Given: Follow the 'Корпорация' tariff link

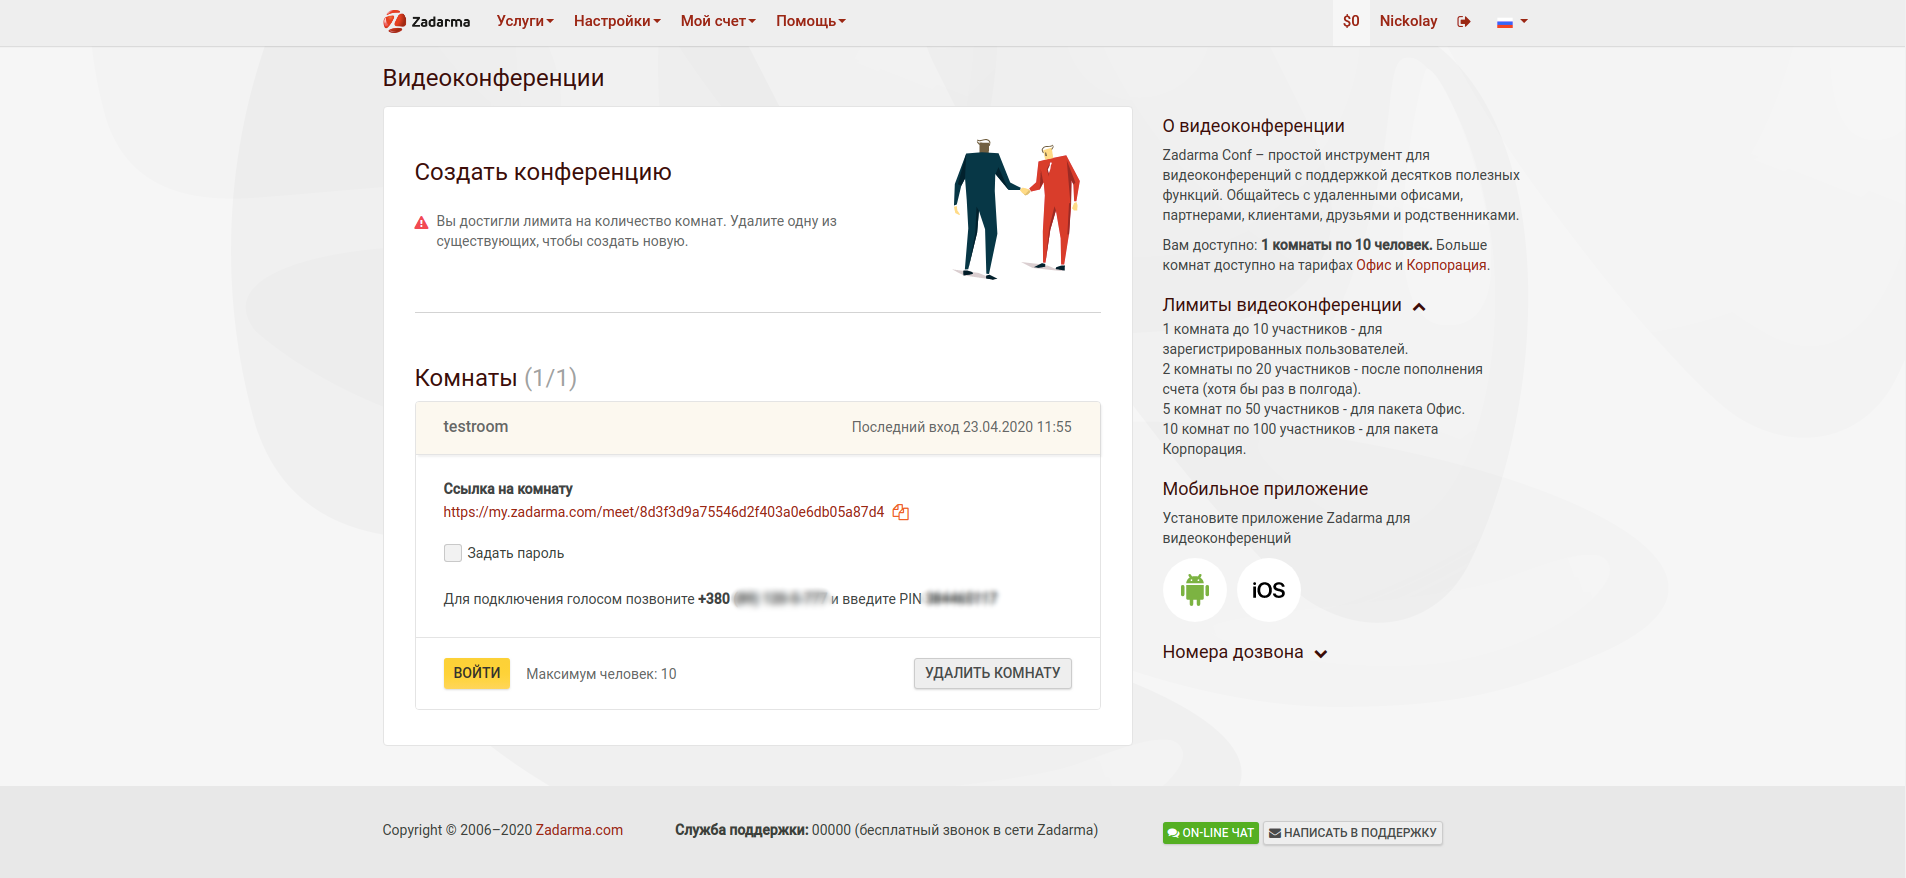Looking at the screenshot, I should pos(1446,265).
